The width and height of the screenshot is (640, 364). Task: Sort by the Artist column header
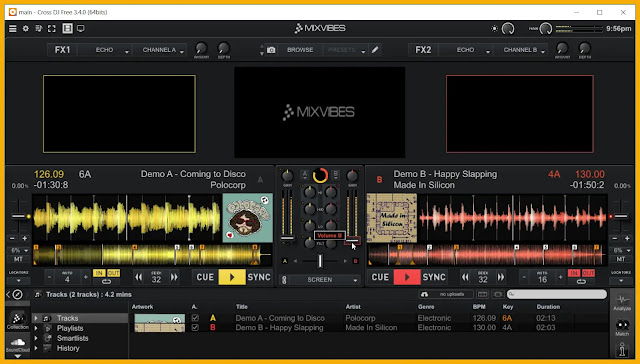(353, 307)
